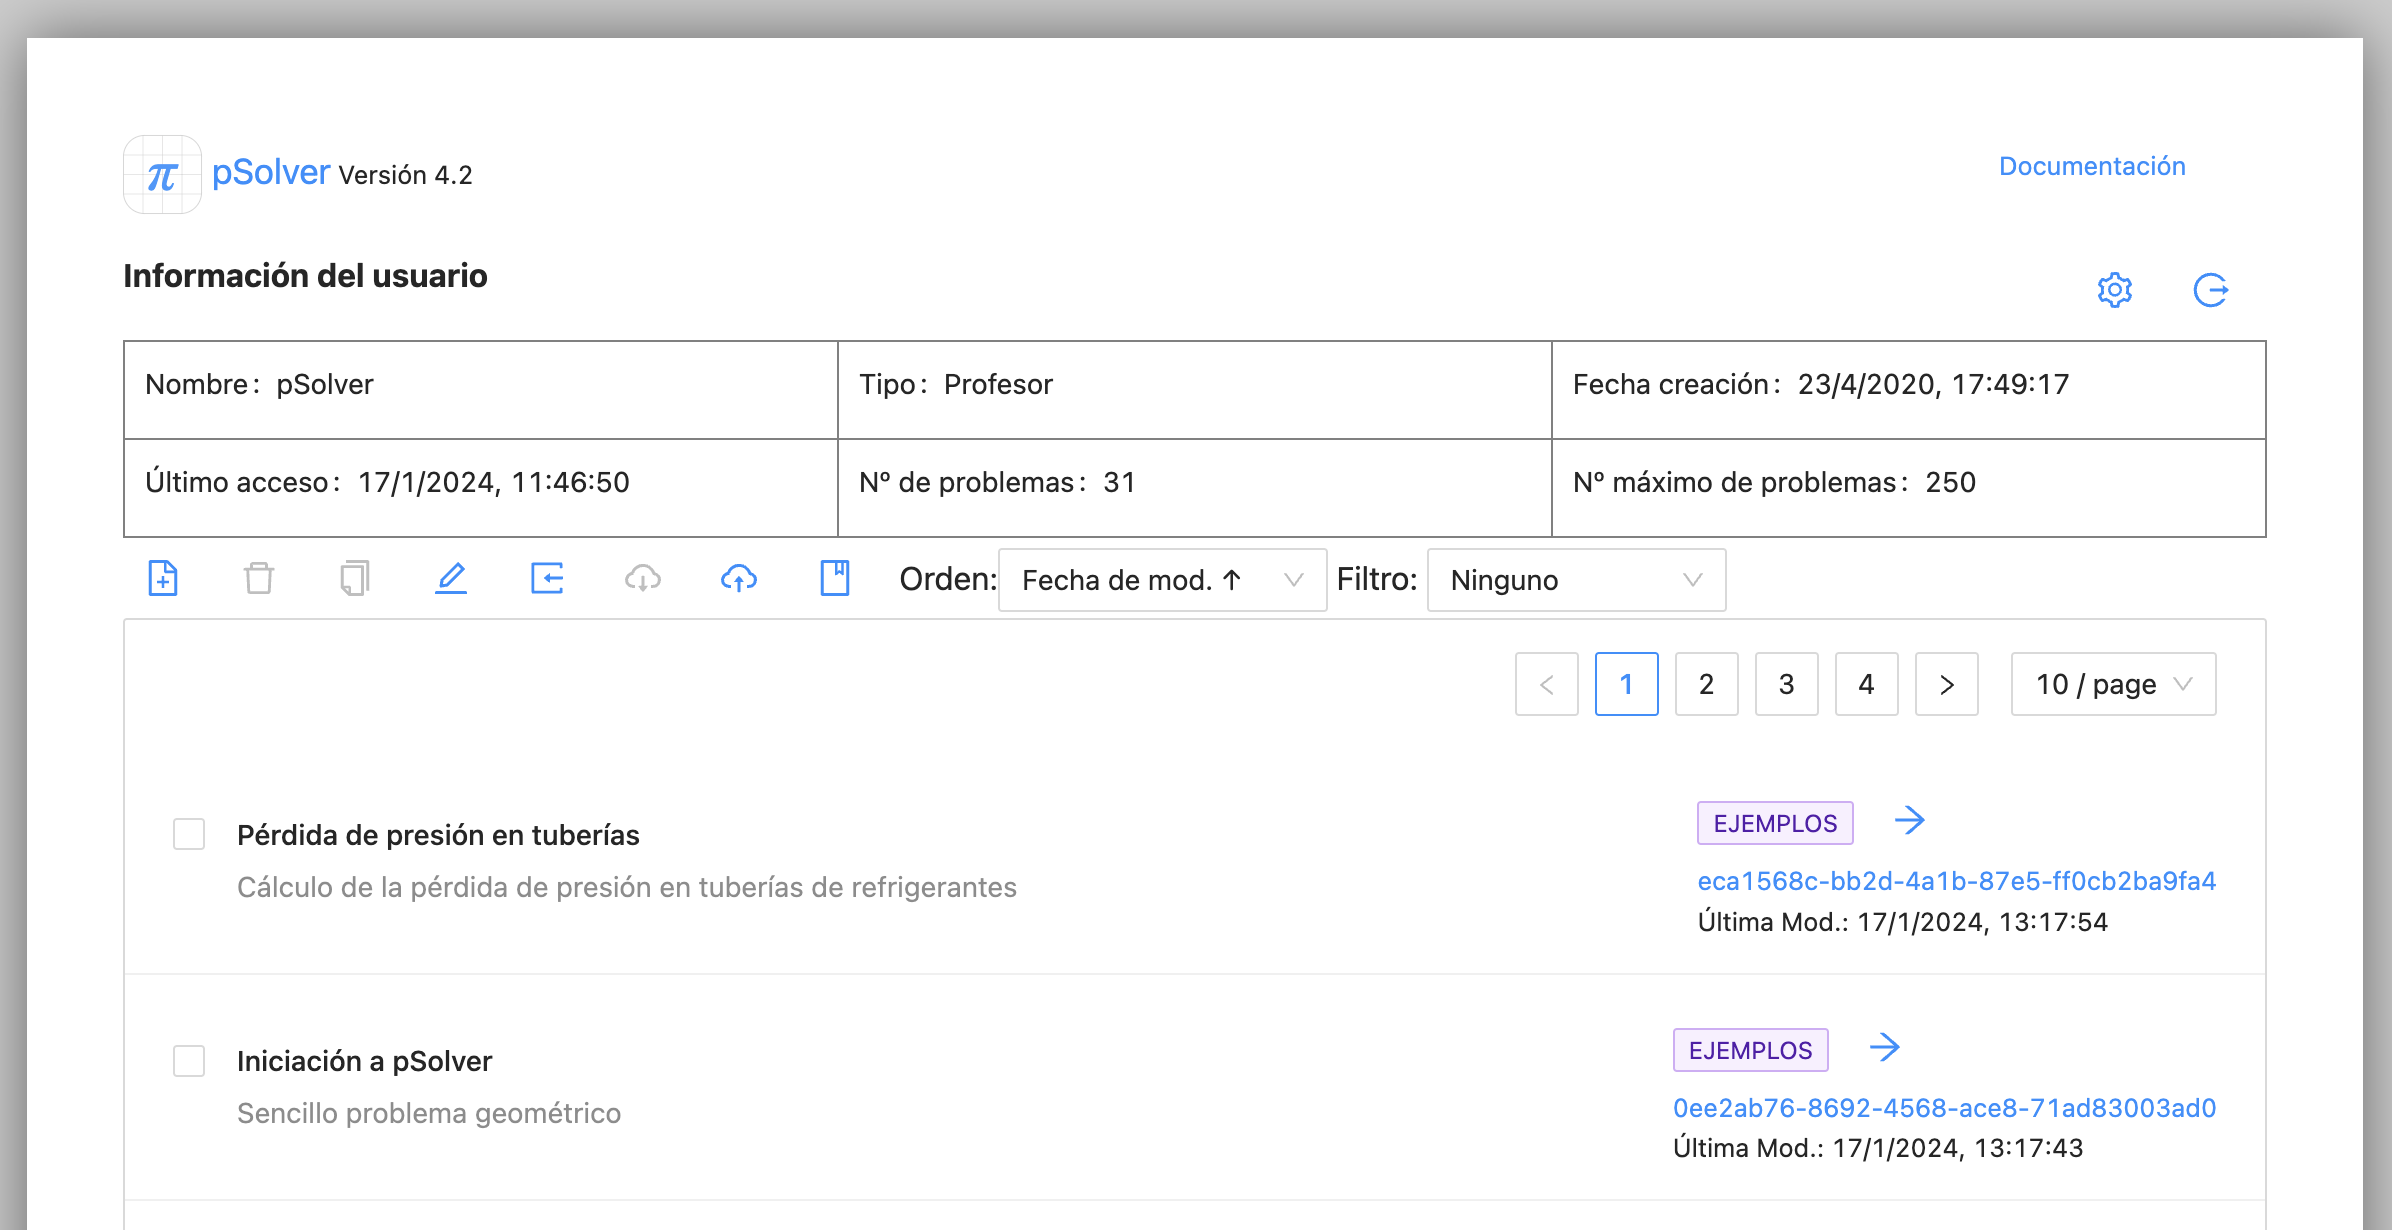
Task: Click next page arrow button
Action: pos(1947,684)
